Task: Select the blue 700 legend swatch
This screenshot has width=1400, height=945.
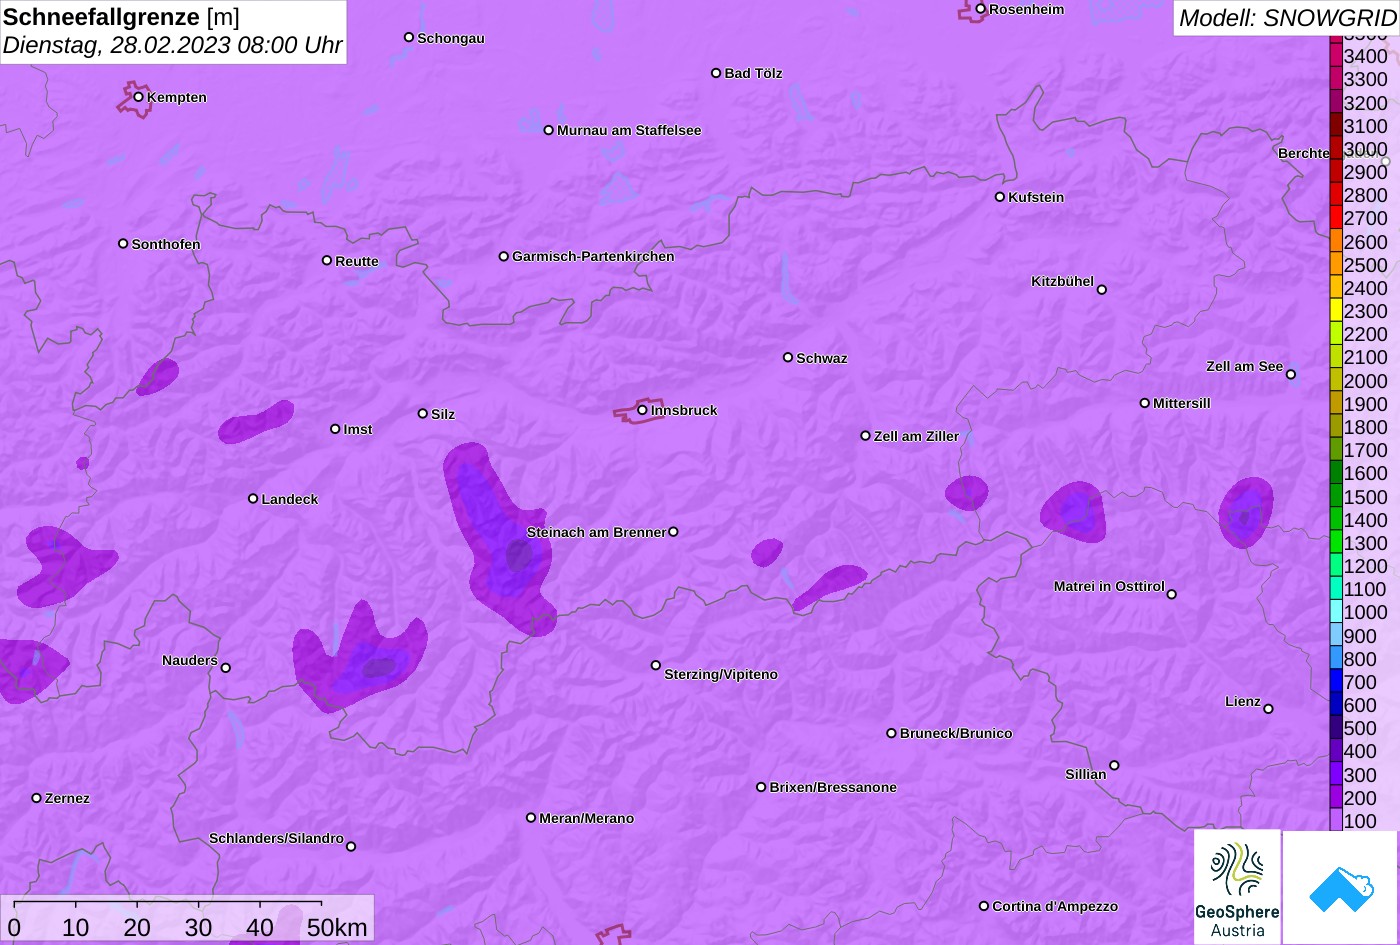Action: pyautogui.click(x=1336, y=682)
